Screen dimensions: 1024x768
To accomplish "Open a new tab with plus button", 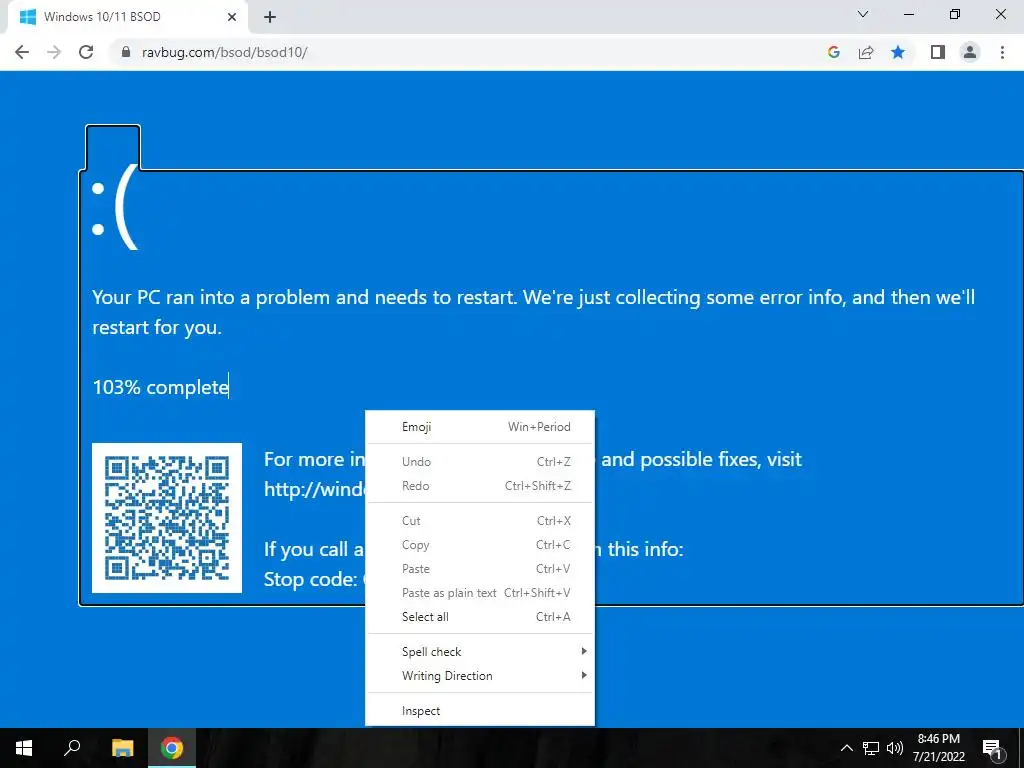I will [x=270, y=17].
